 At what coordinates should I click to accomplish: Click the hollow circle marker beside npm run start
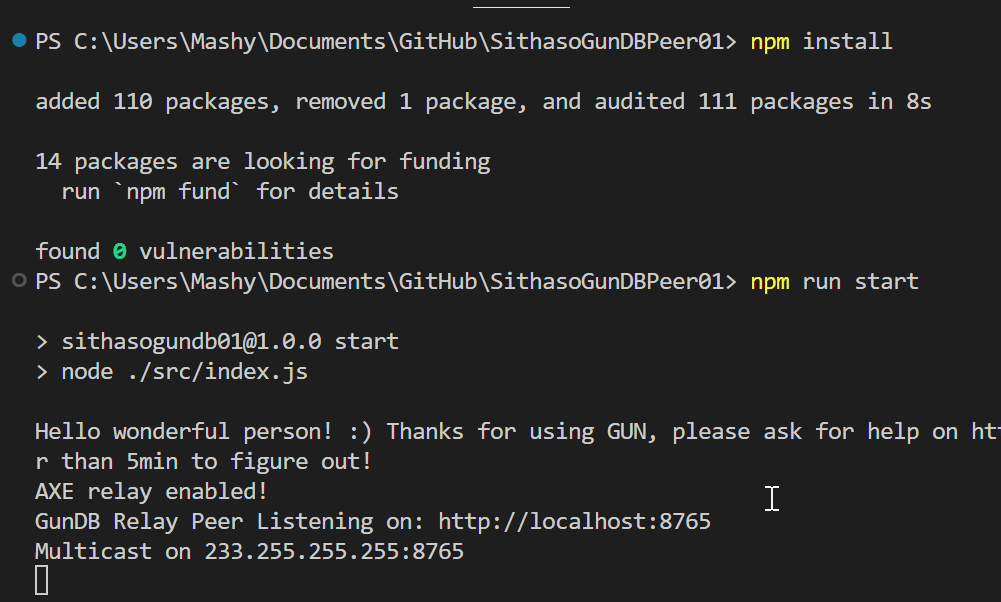(20, 281)
